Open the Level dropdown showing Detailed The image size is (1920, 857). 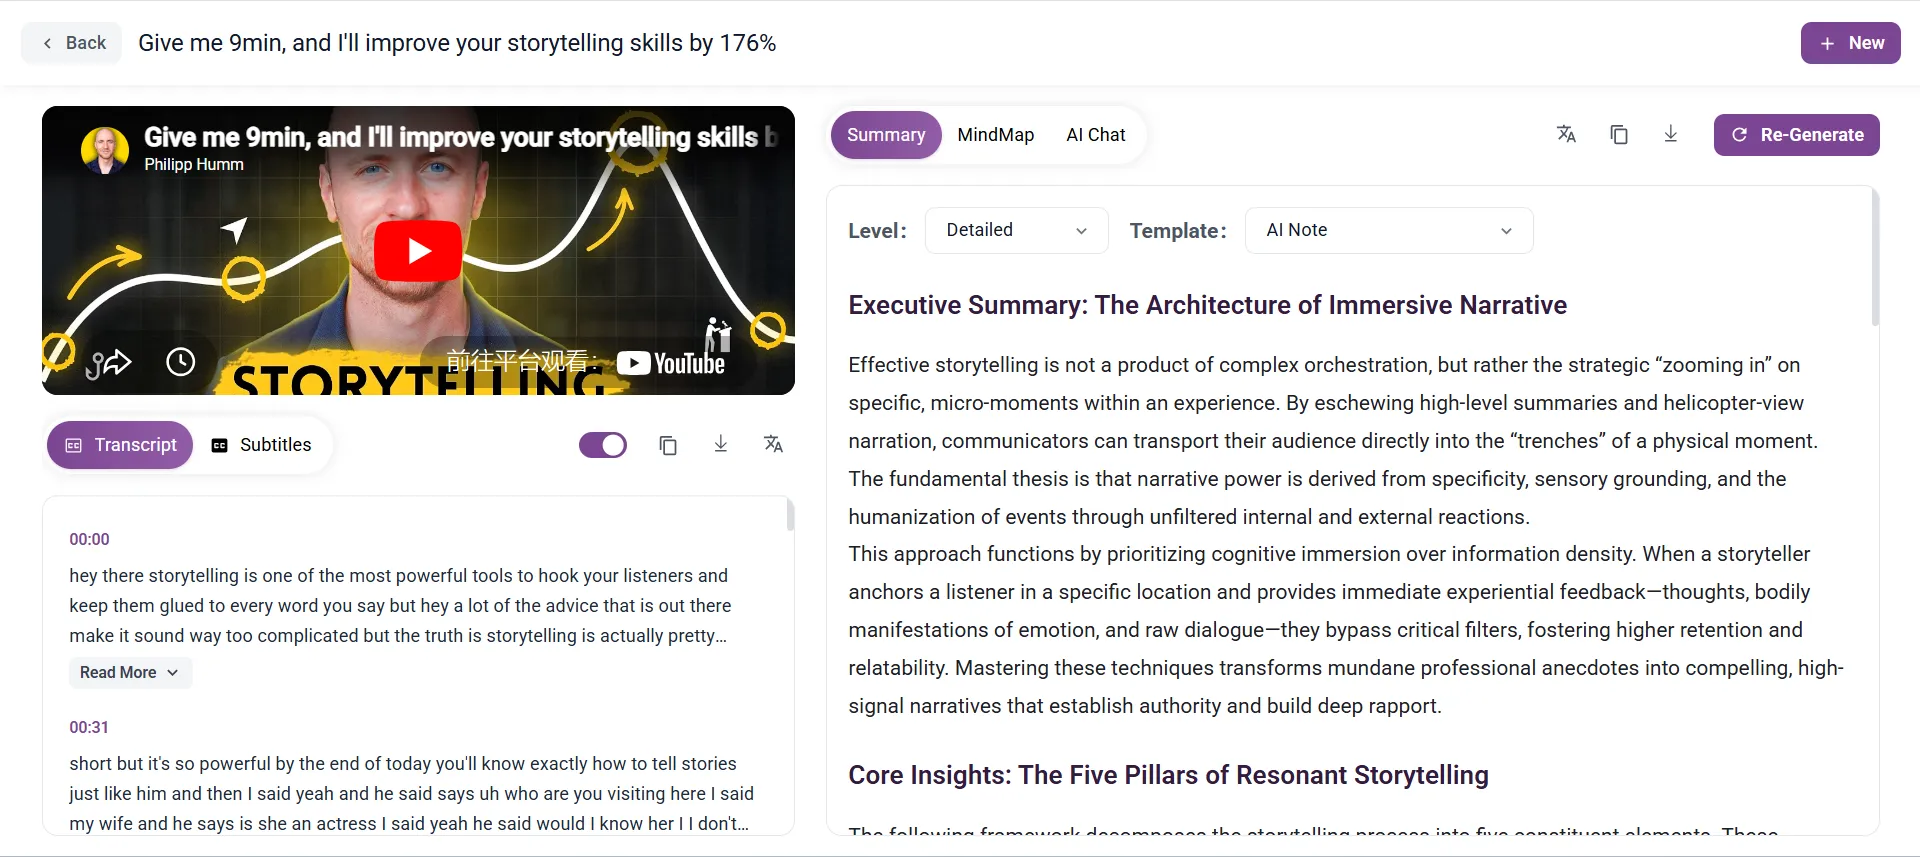tap(1015, 230)
